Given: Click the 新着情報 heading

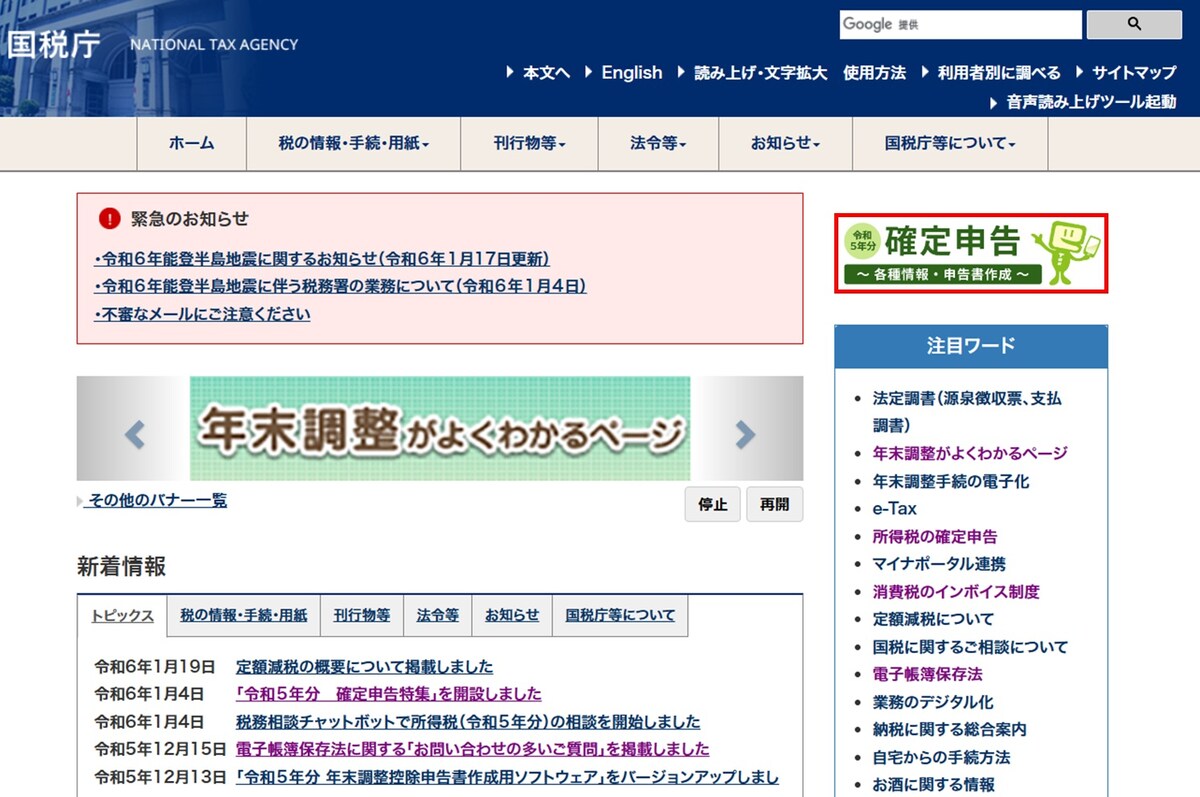Looking at the screenshot, I should [122, 567].
